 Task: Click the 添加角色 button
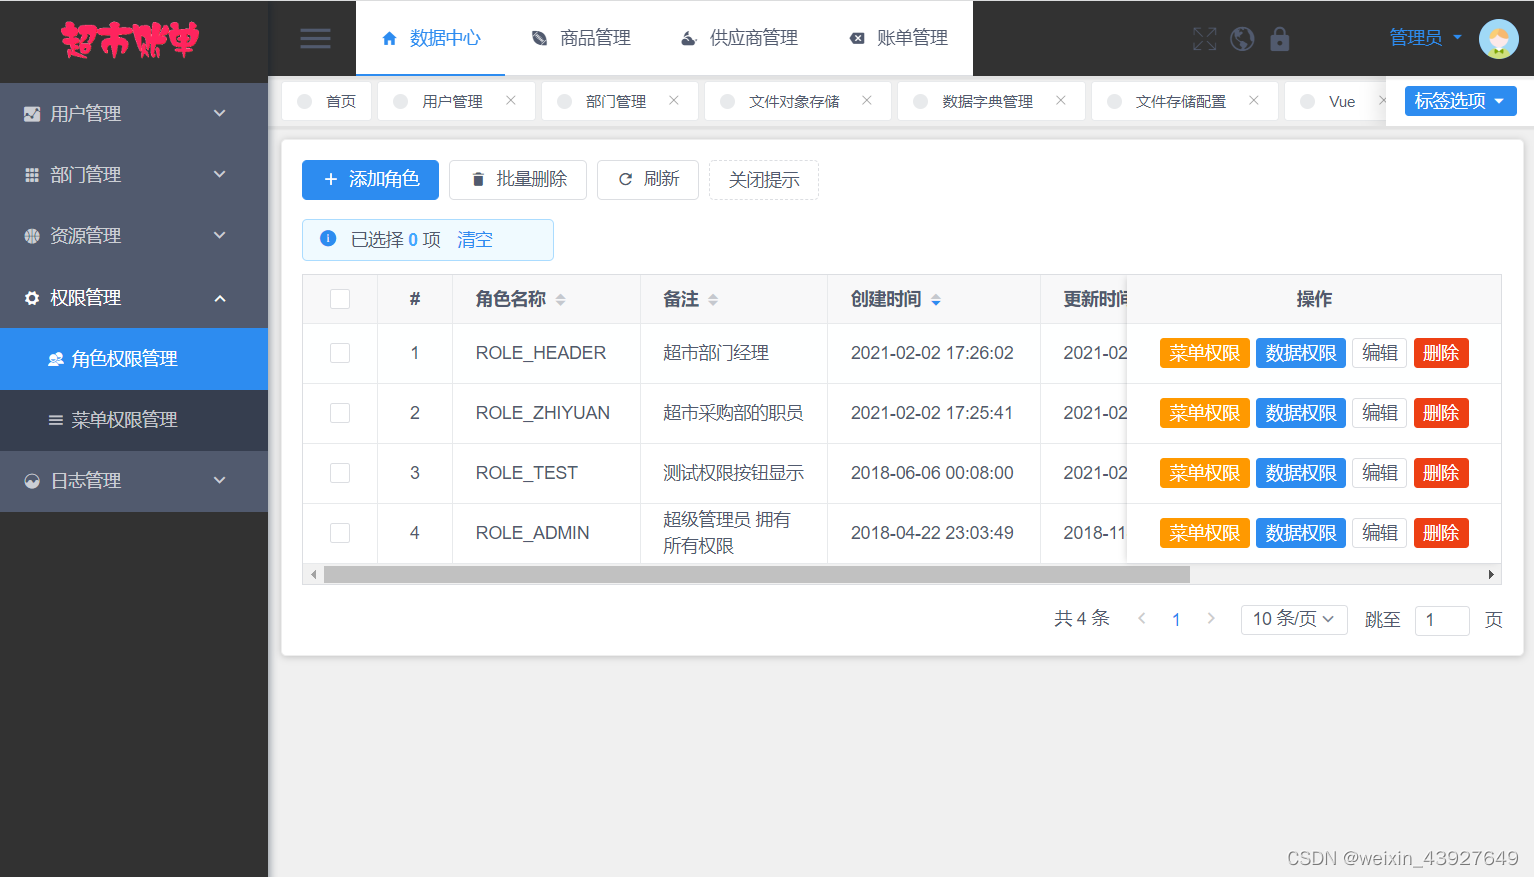(x=370, y=179)
